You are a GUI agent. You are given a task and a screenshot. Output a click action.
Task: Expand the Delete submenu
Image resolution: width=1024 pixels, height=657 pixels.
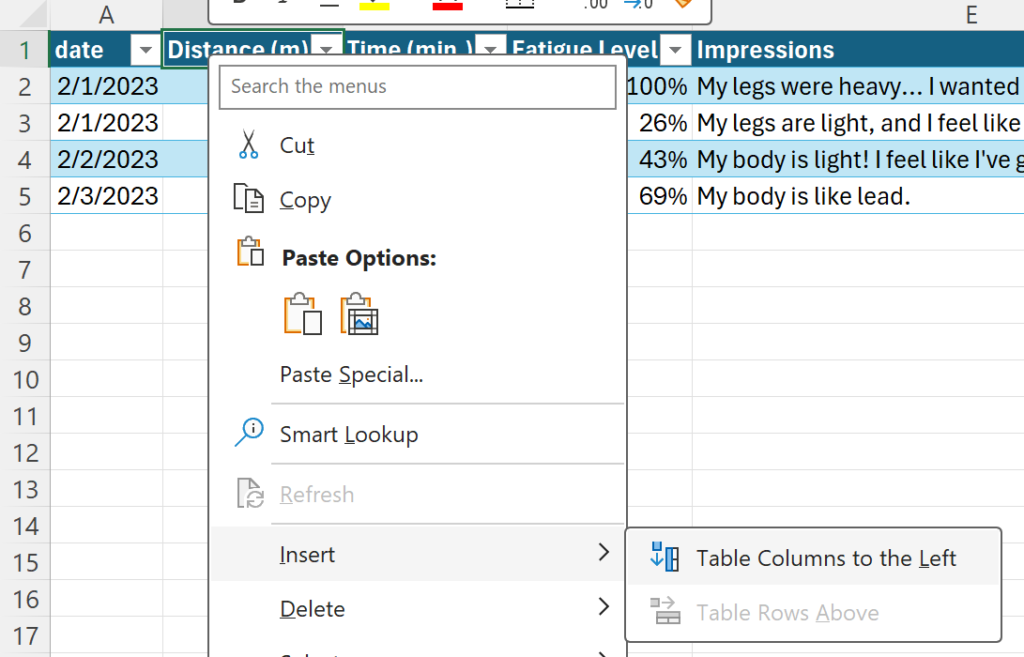(418, 609)
